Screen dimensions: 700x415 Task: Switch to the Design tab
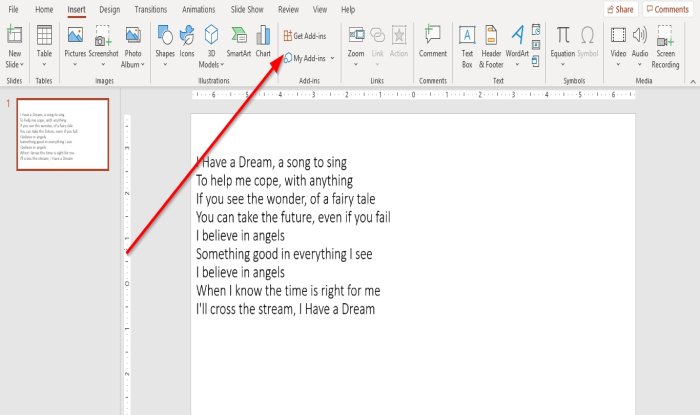point(110,9)
